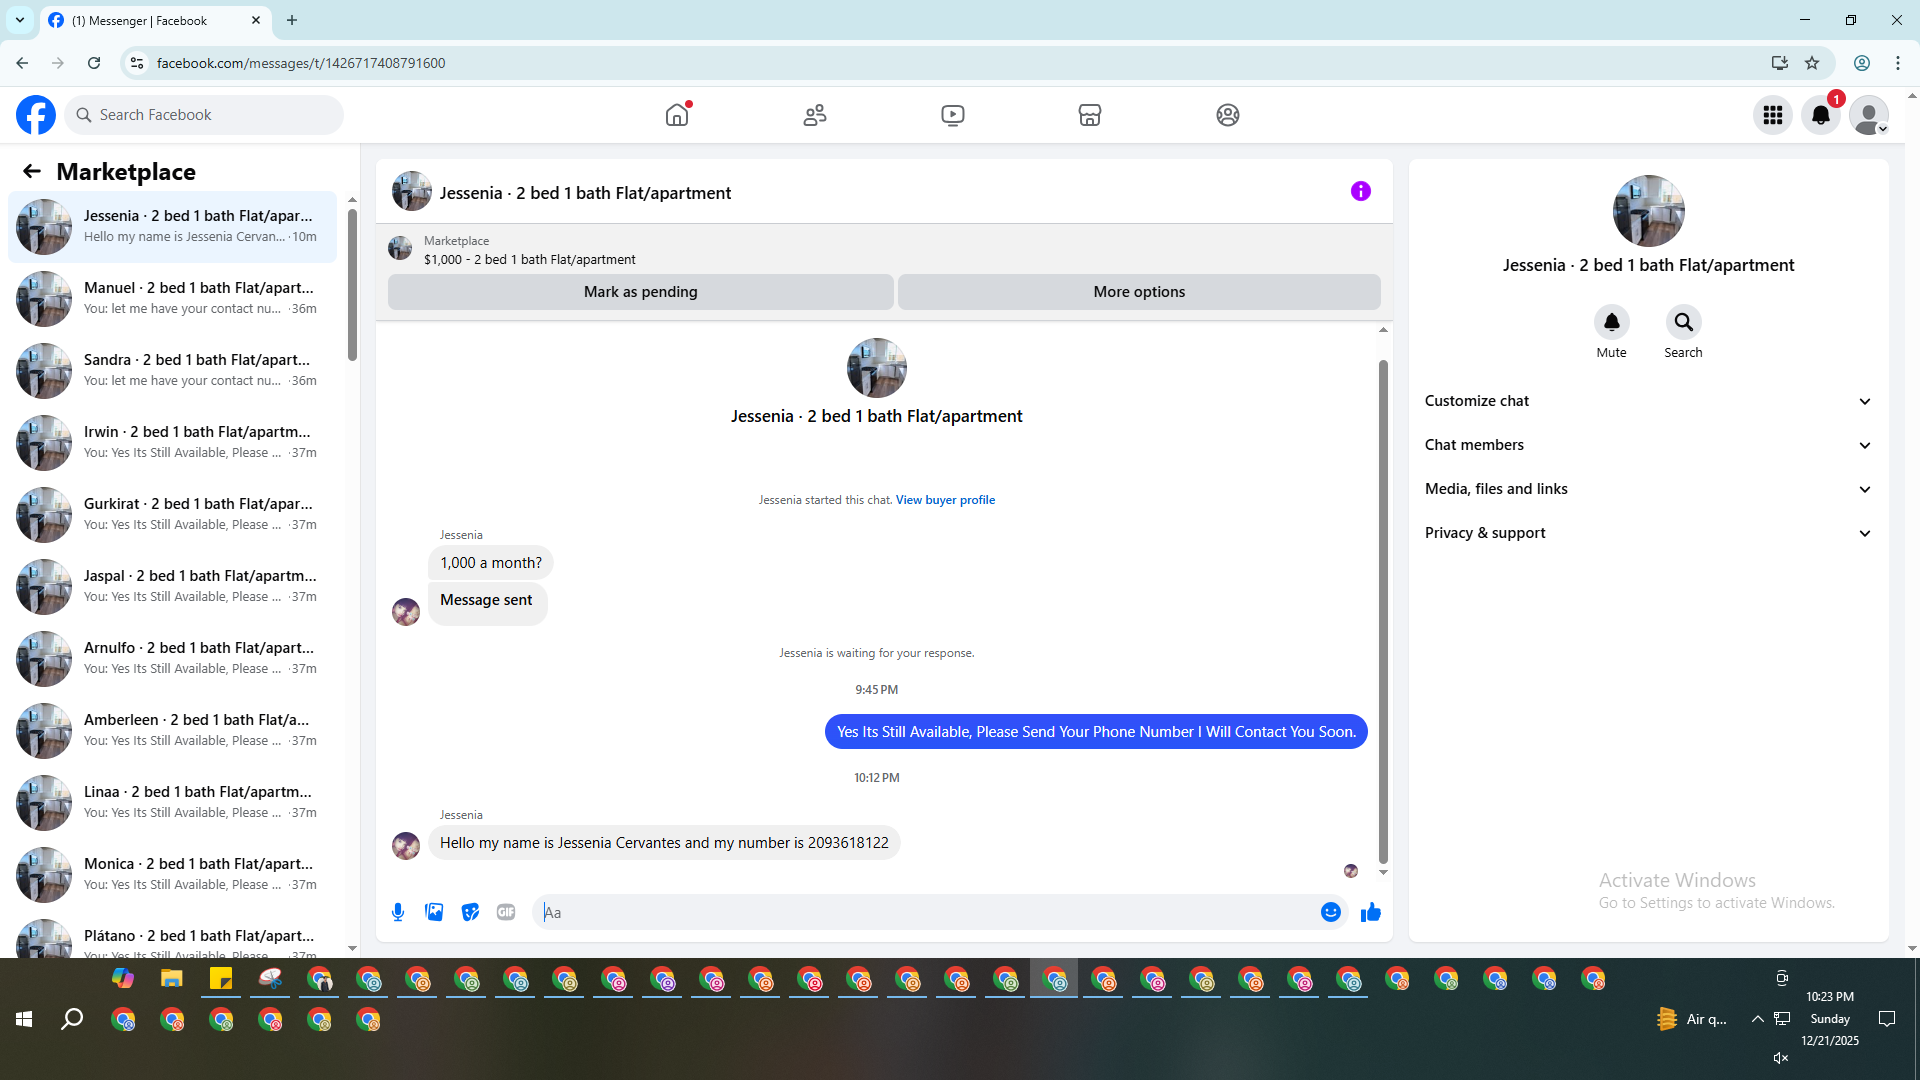Go back from Marketplace chats list

(32, 172)
